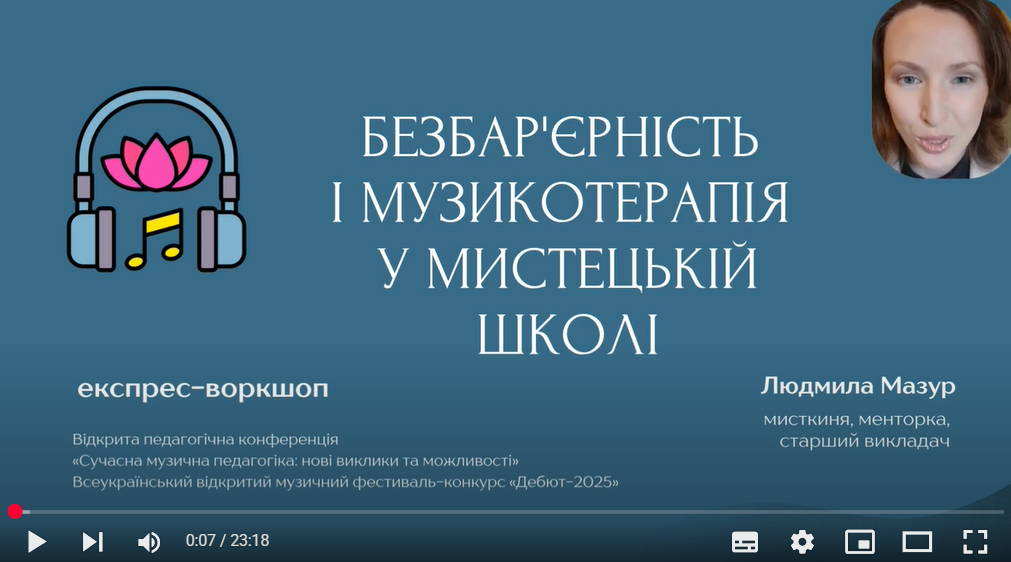Image resolution: width=1011 pixels, height=562 pixels.
Task: Click the speaker name "Людмила Мазур"
Action: click(x=858, y=386)
